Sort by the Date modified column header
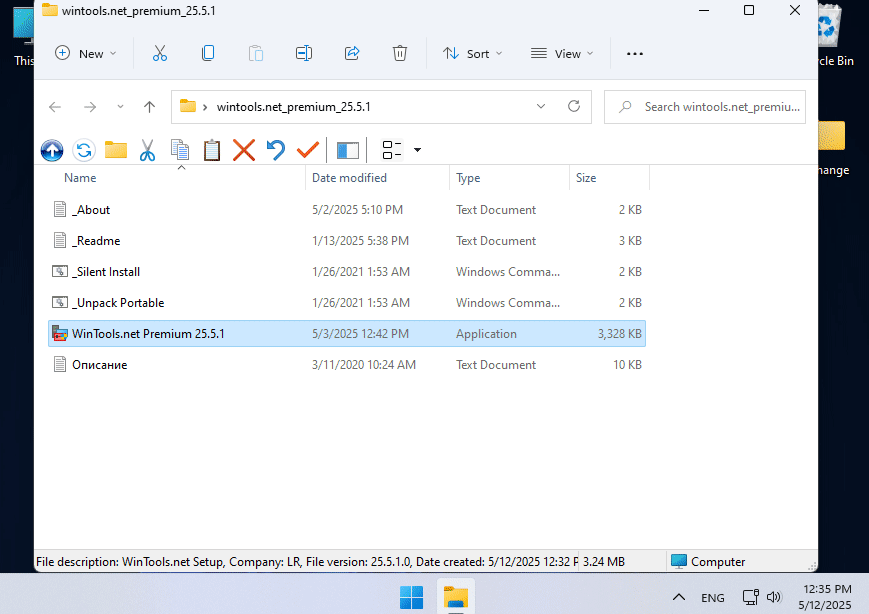 click(x=349, y=178)
